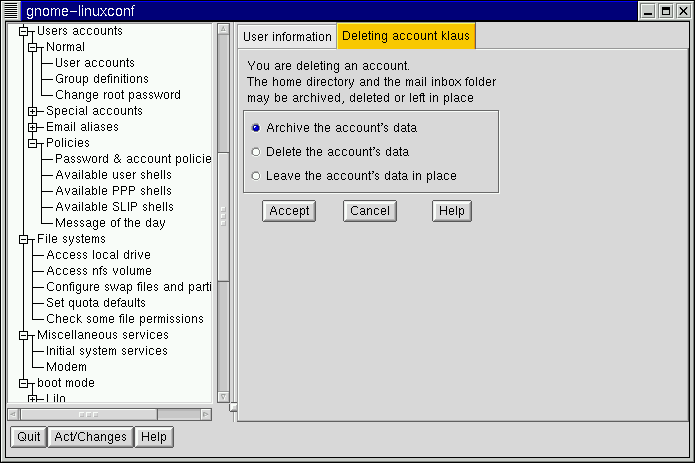Switch to the User information tab

[287, 37]
